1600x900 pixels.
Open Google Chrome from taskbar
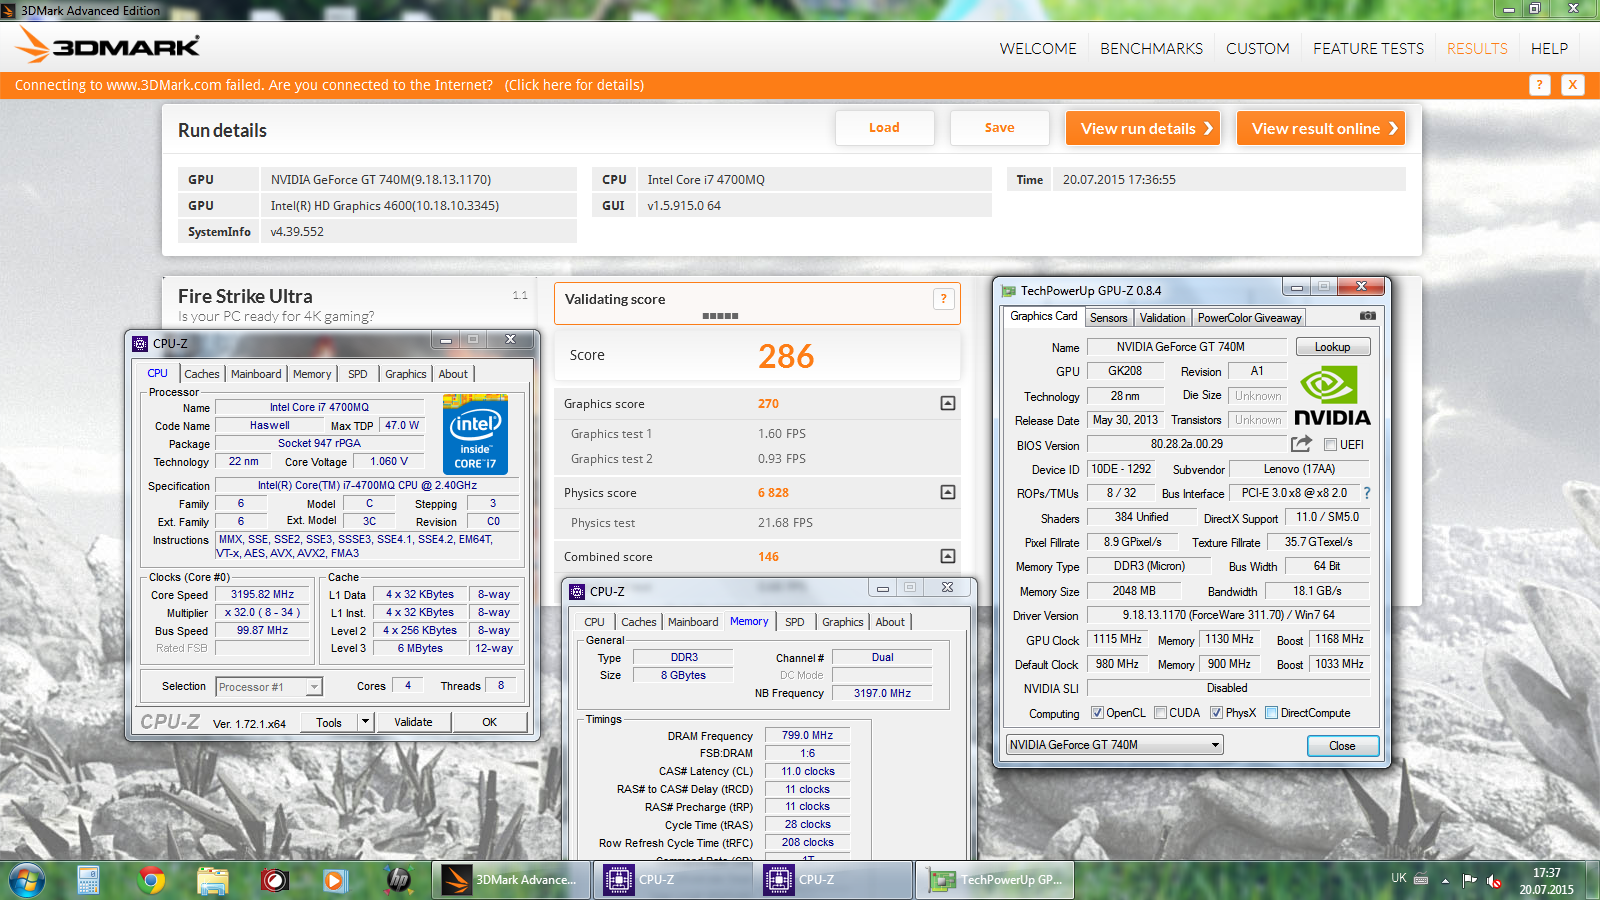pos(151,880)
